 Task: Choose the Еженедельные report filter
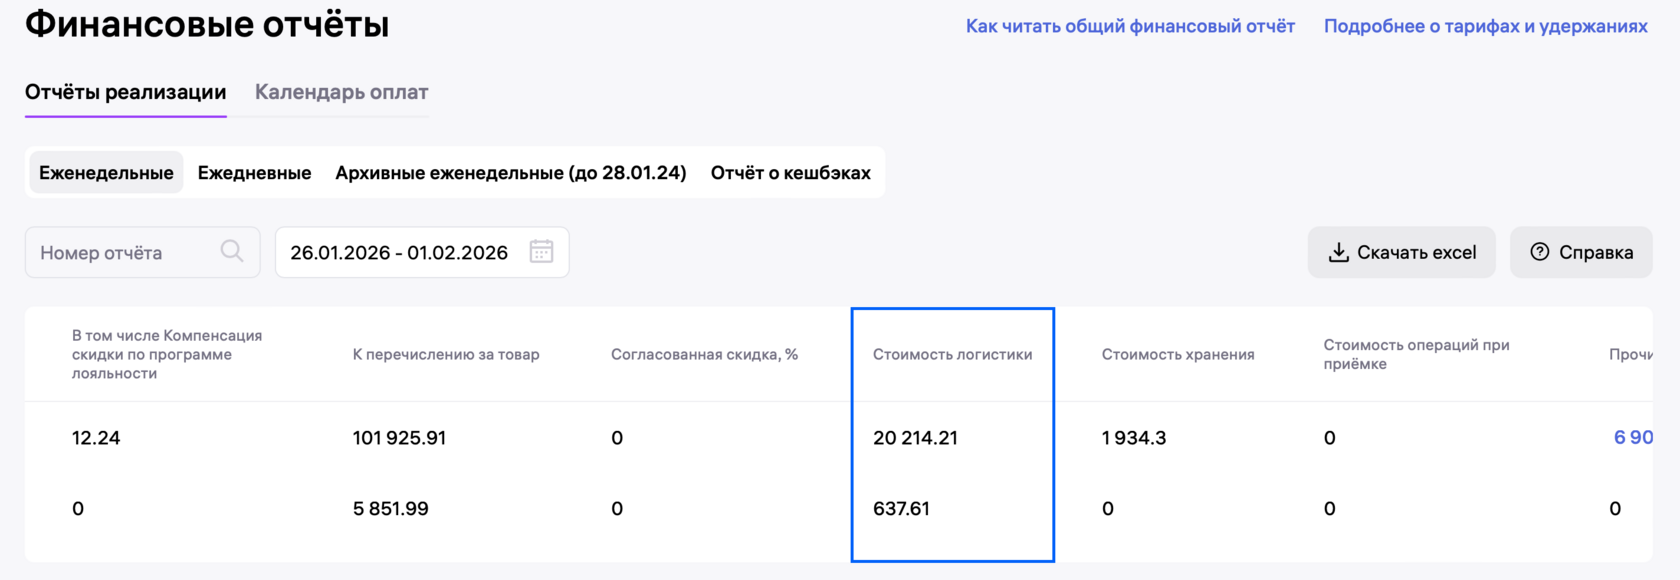coord(106,173)
